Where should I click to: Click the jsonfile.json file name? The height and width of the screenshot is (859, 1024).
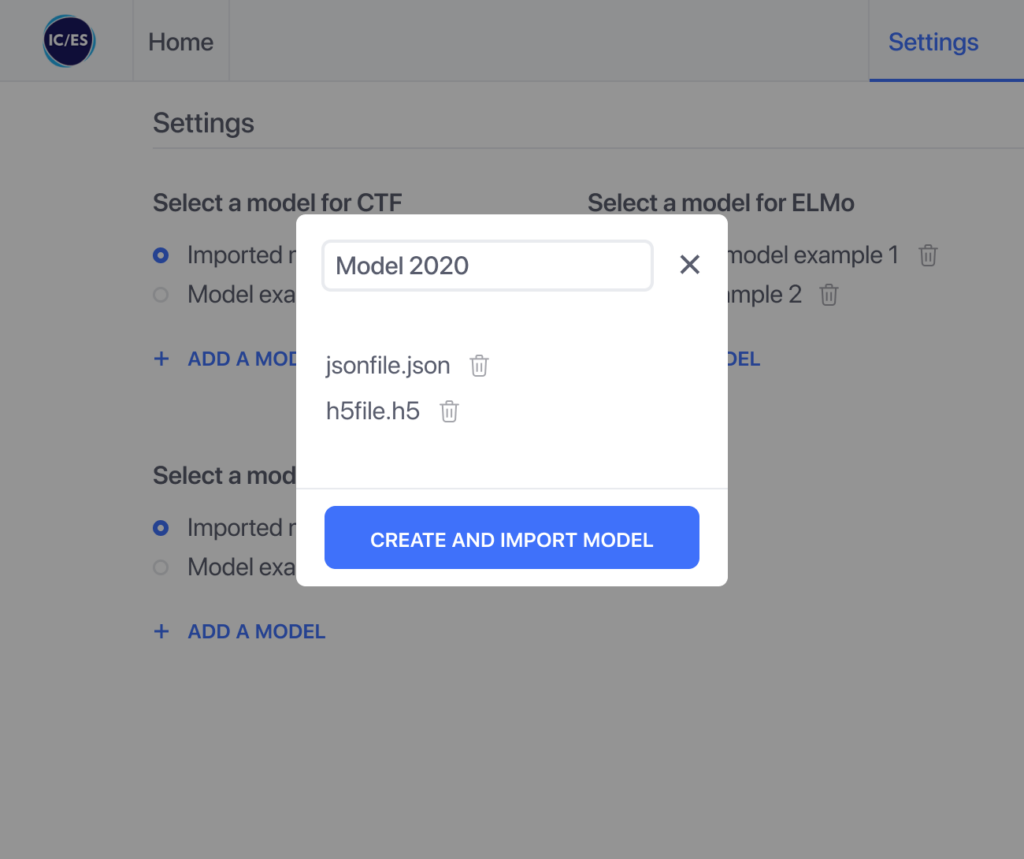[x=388, y=366]
